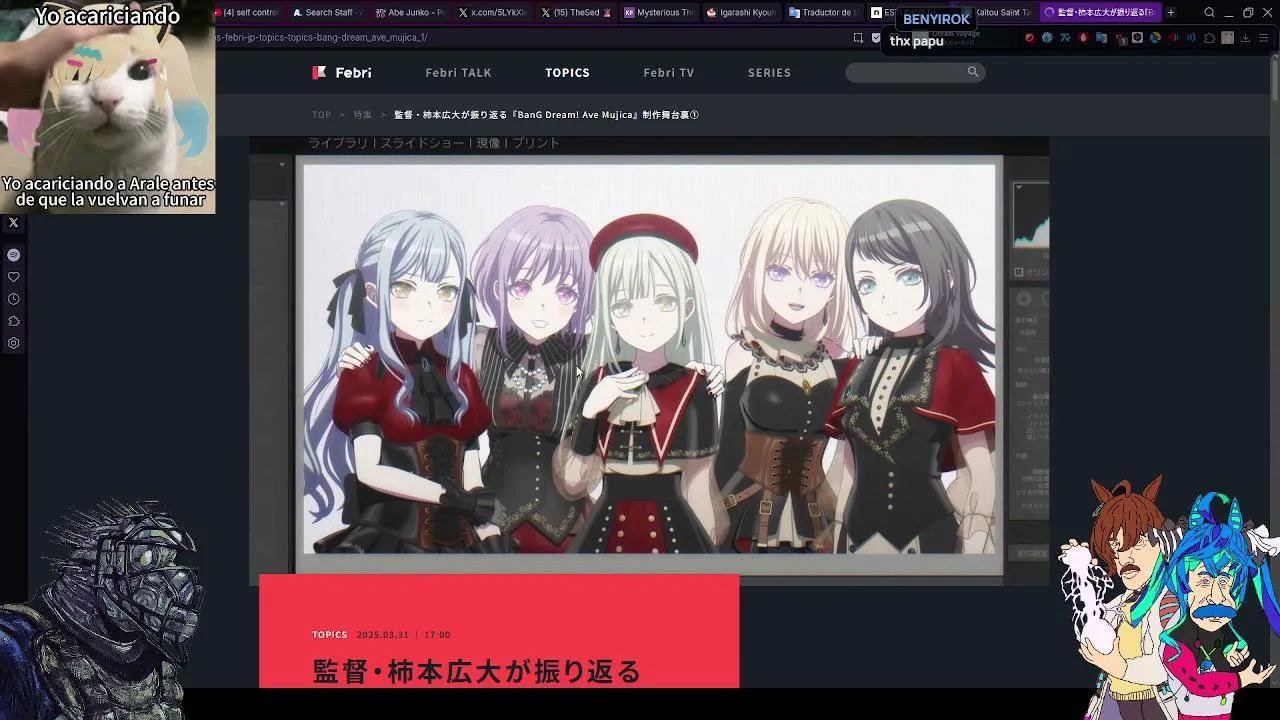This screenshot has height=720, width=1280.
Task: Open the extensions cube icon in browser toolbar
Action: point(1210,38)
